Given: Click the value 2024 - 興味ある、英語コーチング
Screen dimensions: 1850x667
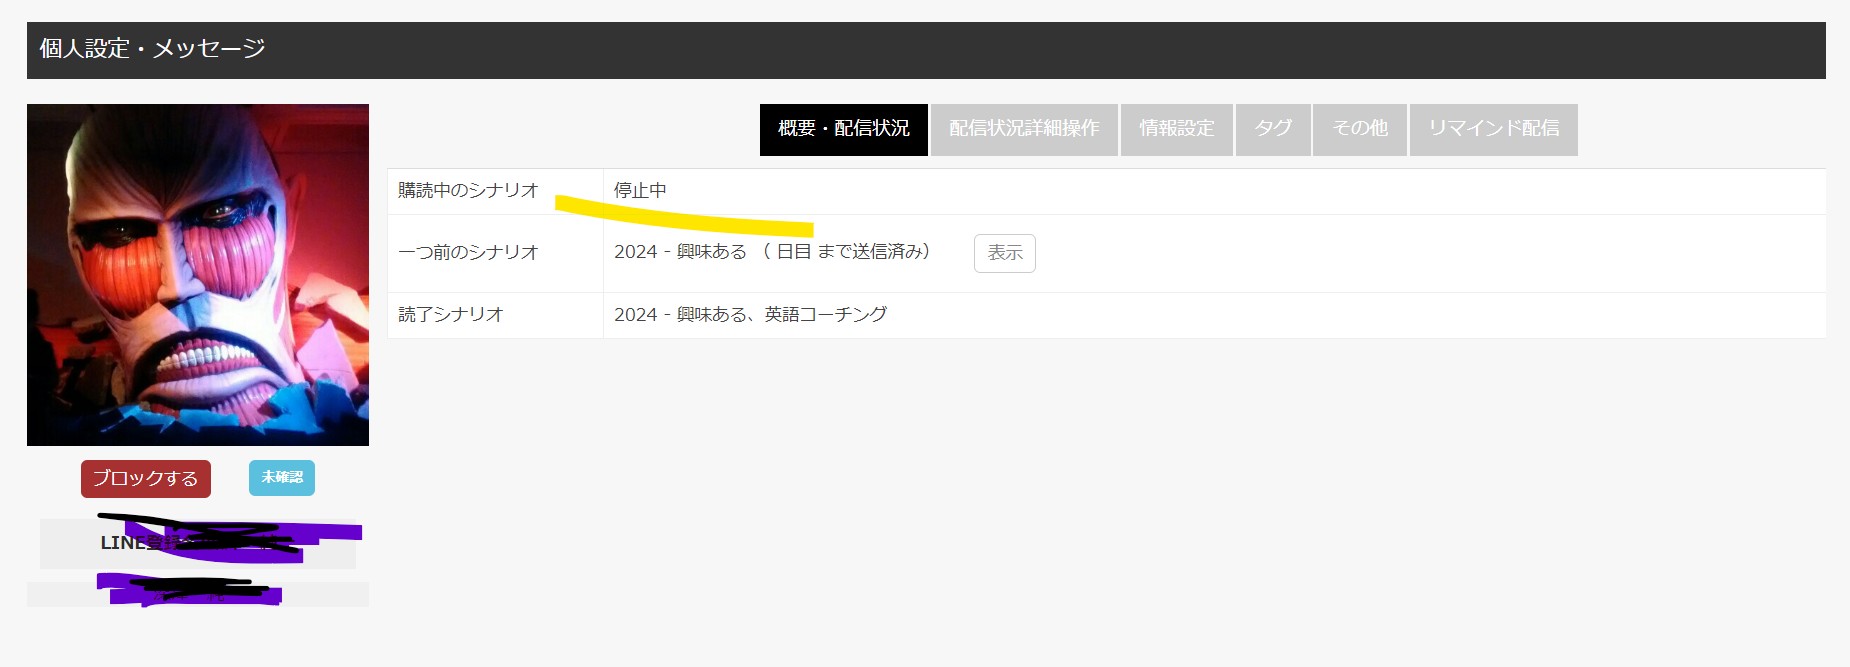Looking at the screenshot, I should coord(750,314).
